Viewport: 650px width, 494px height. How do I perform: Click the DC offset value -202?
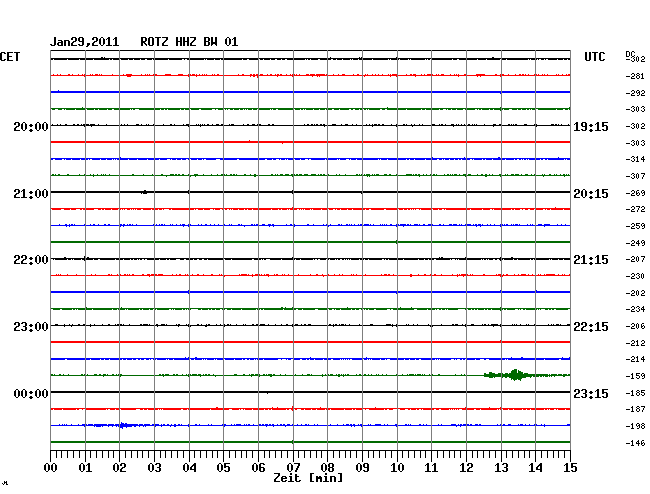coord(635,293)
